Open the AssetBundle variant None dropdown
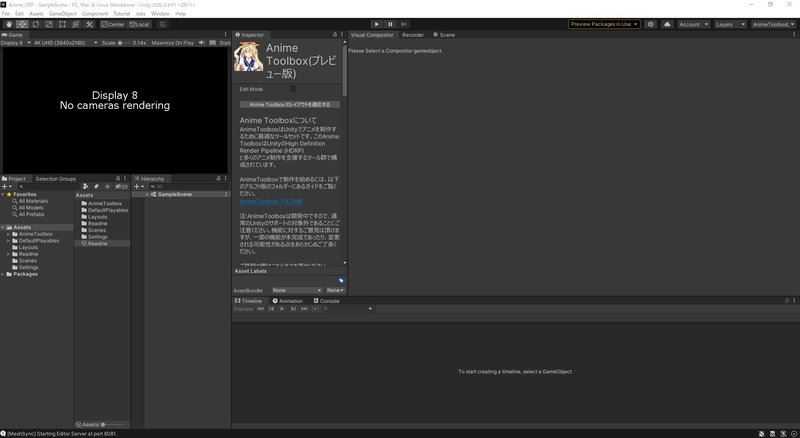Image resolution: width=800 pixels, height=438 pixels. pyautogui.click(x=335, y=290)
